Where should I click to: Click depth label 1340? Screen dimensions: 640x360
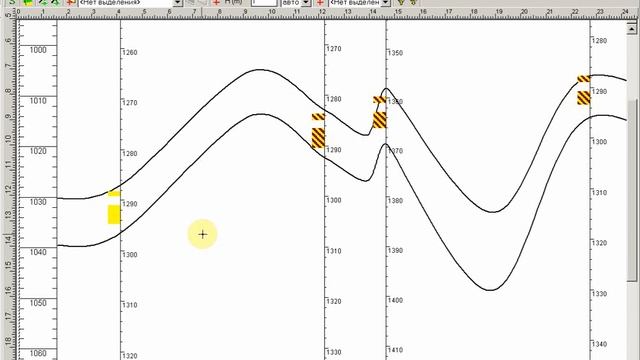[600, 344]
